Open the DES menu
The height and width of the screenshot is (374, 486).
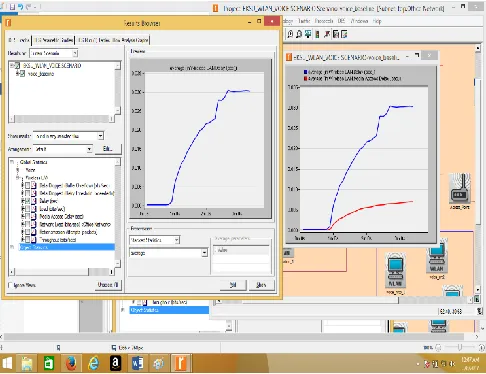341,21
